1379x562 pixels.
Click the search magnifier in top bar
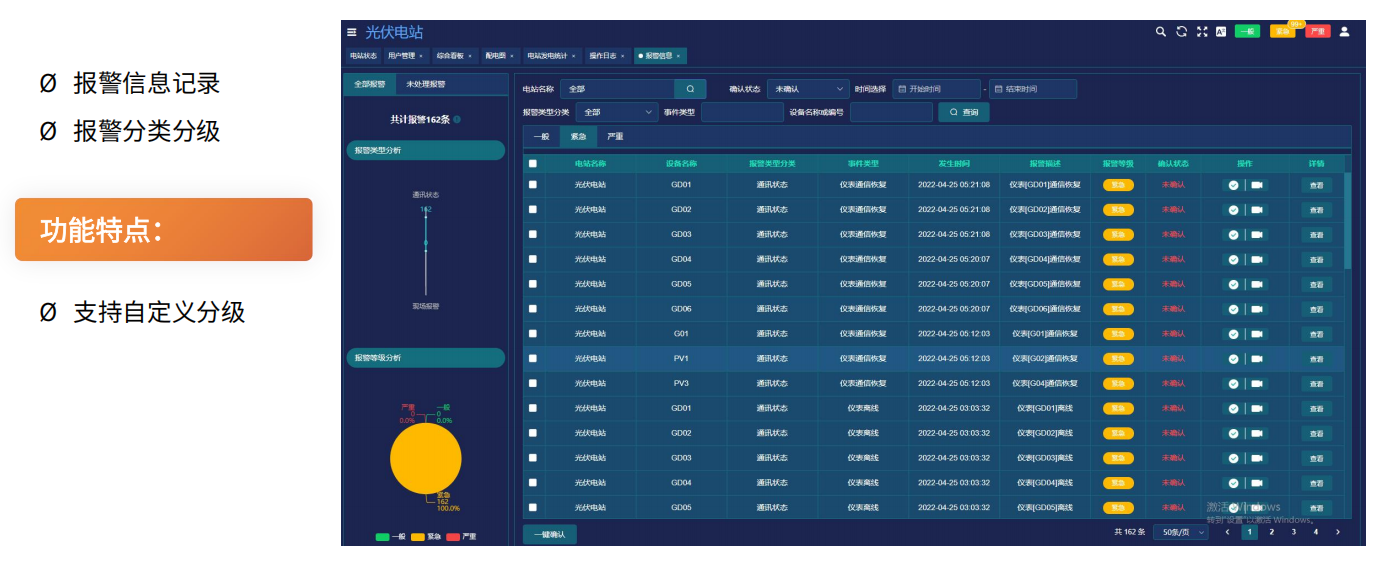(x=1161, y=32)
